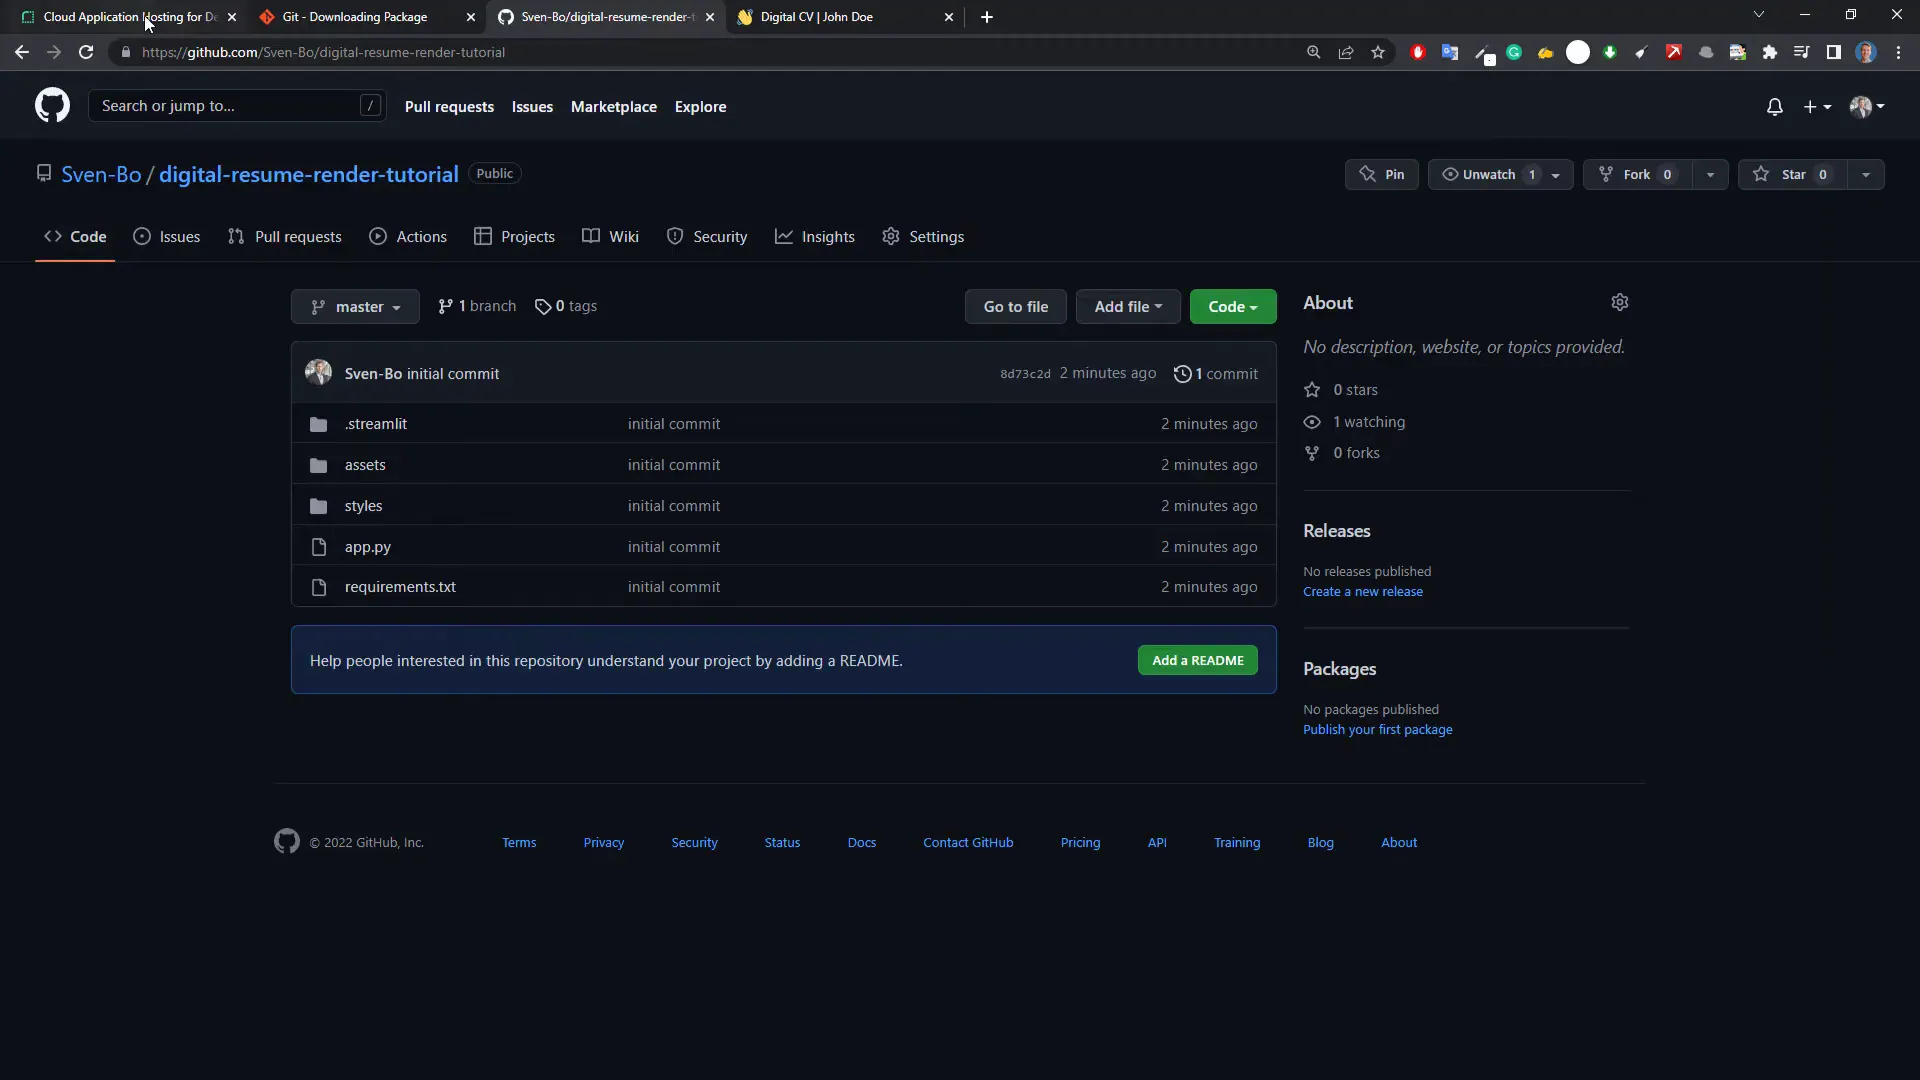Image resolution: width=1920 pixels, height=1080 pixels.
Task: Click the GitHub home logo icon
Action: [51, 105]
